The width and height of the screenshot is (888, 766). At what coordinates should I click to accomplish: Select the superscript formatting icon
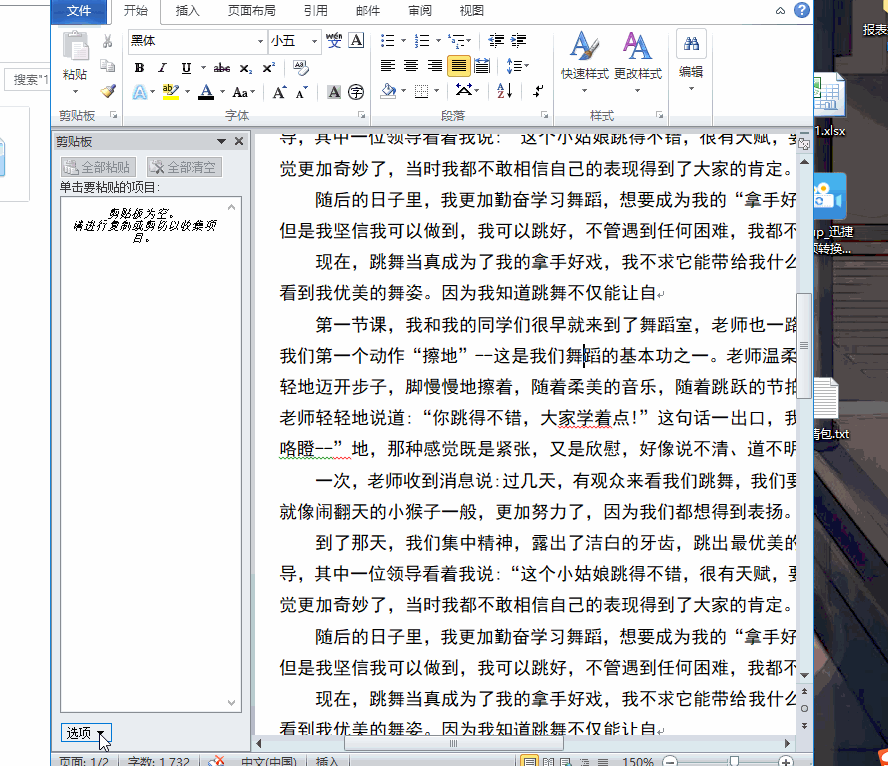pos(269,67)
